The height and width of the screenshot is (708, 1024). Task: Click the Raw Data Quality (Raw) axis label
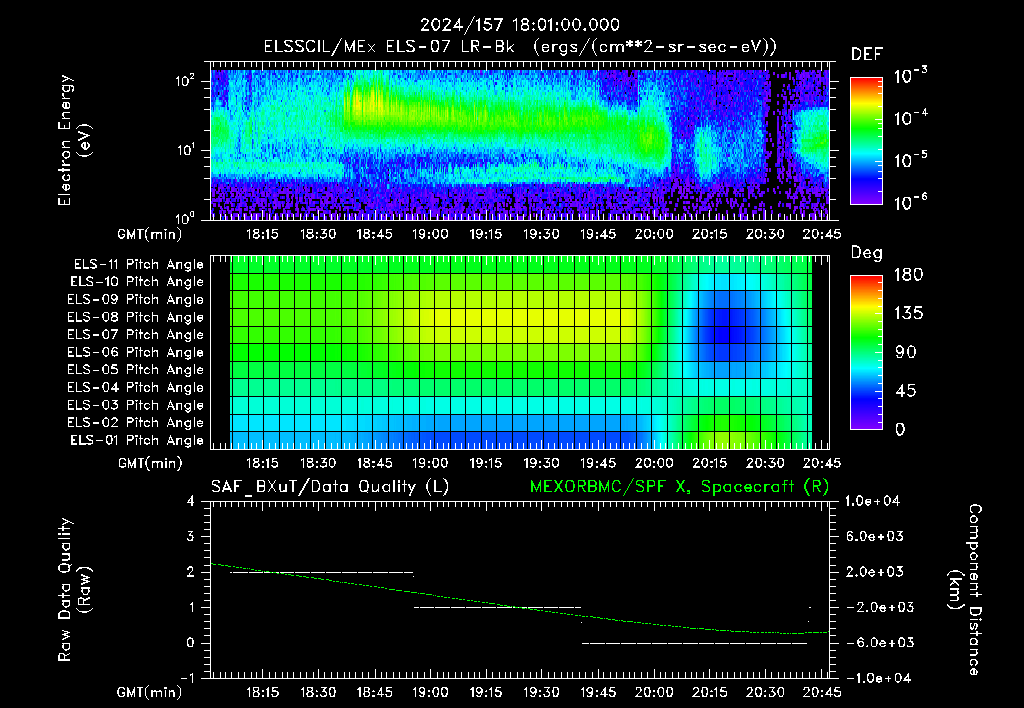tap(74, 590)
